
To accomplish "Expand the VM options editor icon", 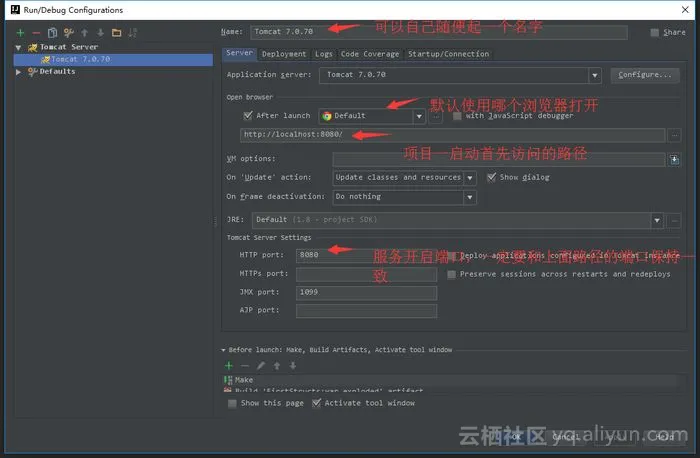I will (x=674, y=159).
